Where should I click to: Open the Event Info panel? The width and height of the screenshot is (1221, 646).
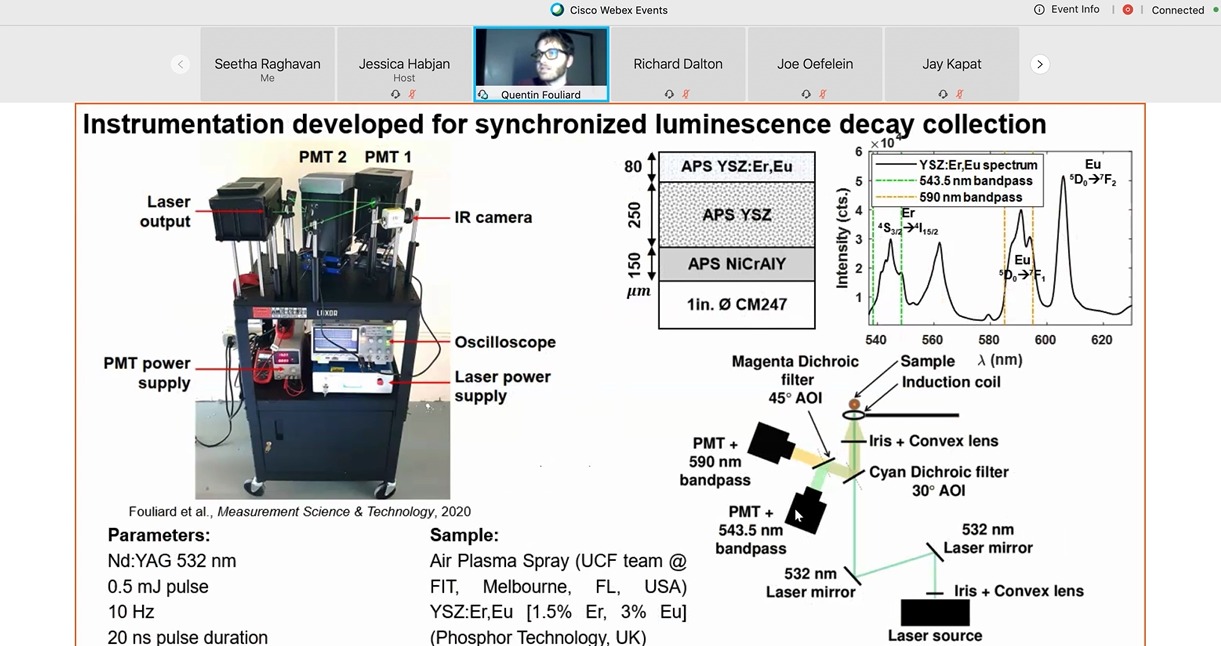click(x=1066, y=10)
